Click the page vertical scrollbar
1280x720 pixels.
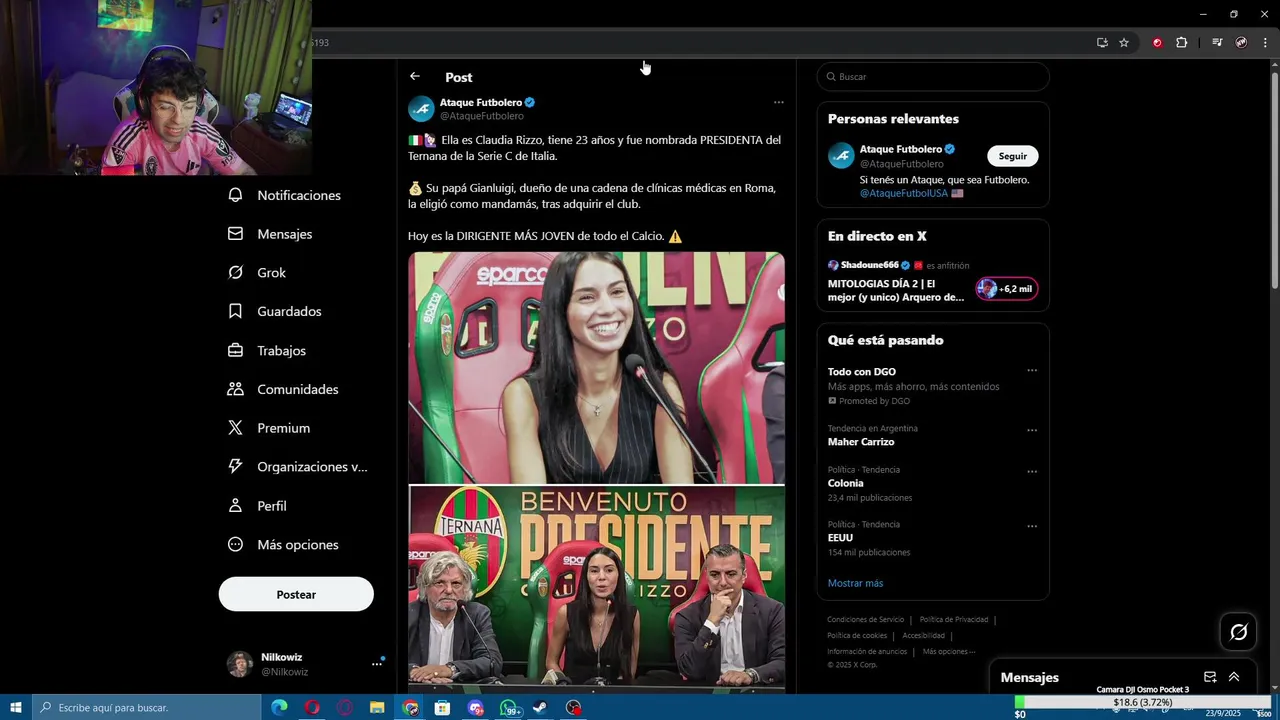(1274, 180)
